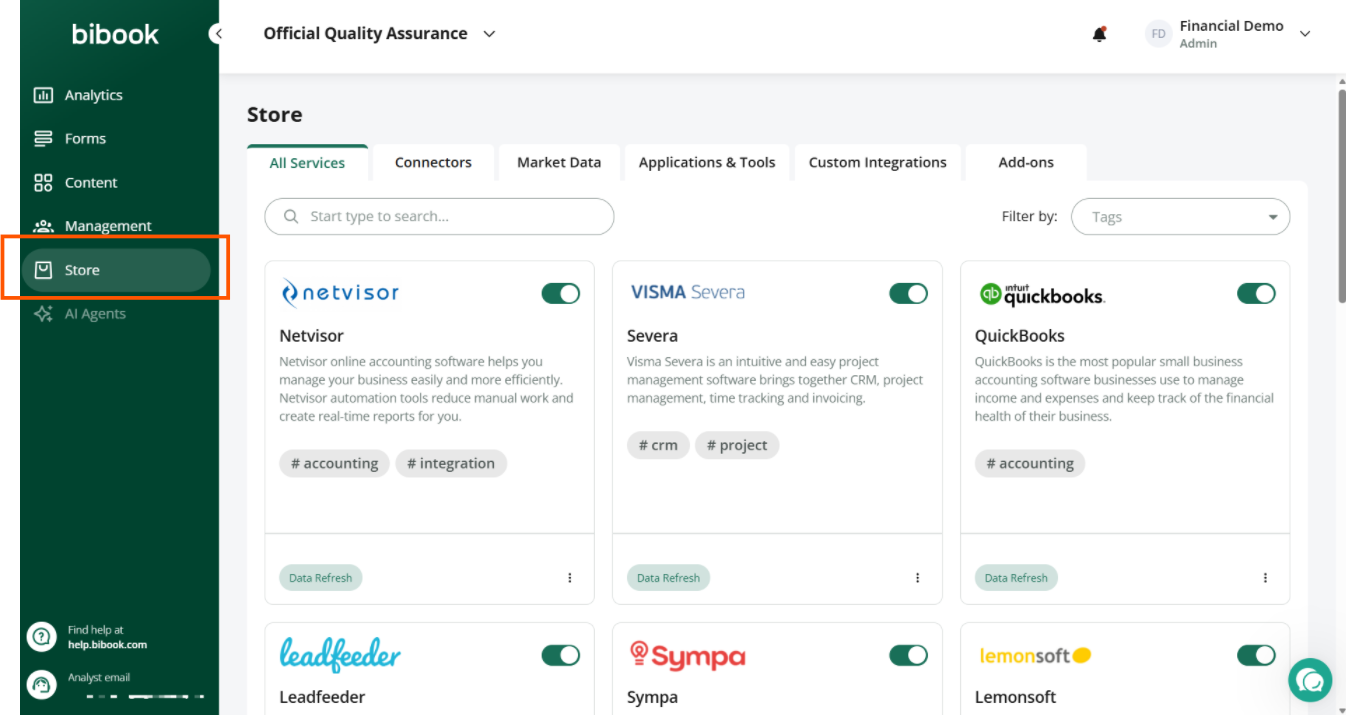
Task: Collapse the sidebar with arrow button
Action: [x=216, y=34]
